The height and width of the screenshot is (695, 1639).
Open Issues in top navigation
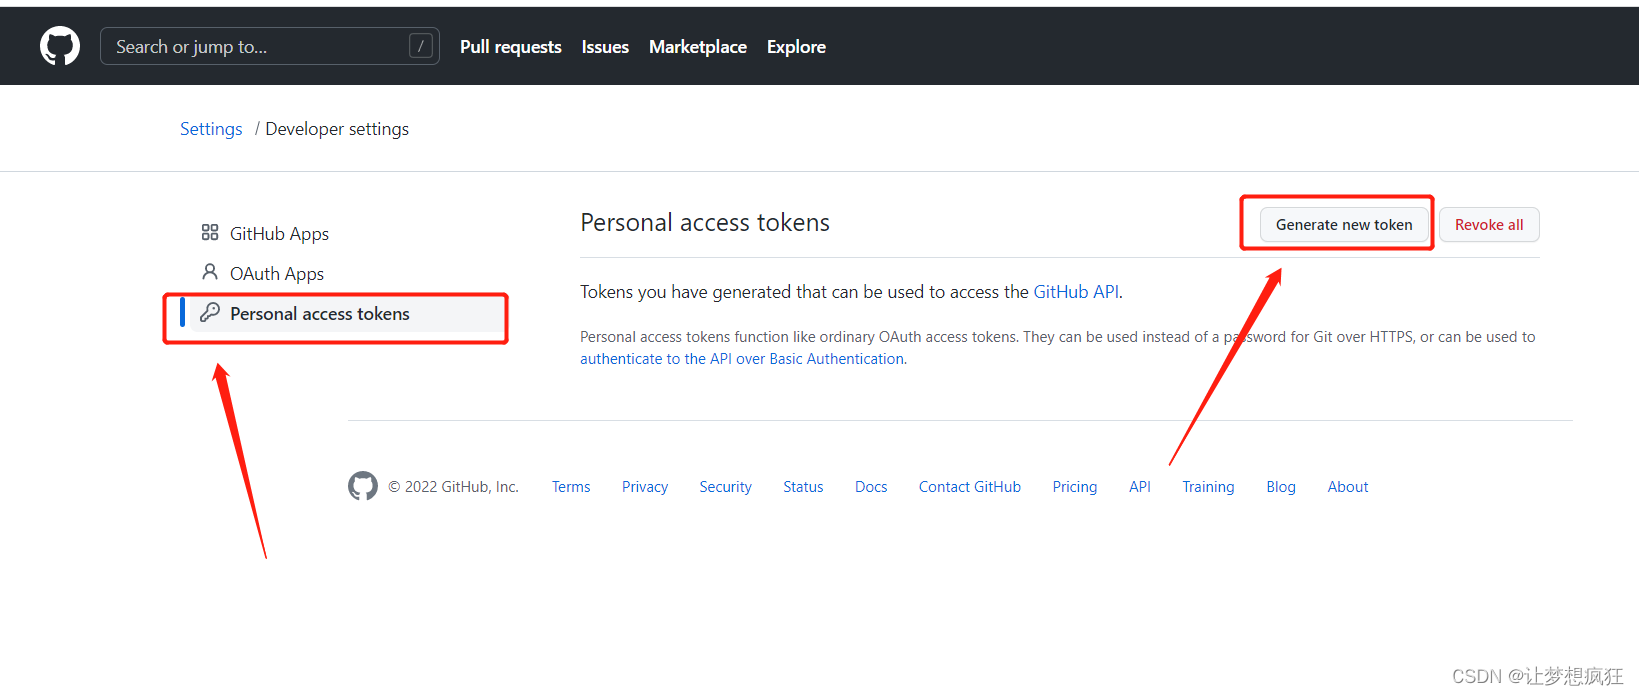(x=605, y=47)
